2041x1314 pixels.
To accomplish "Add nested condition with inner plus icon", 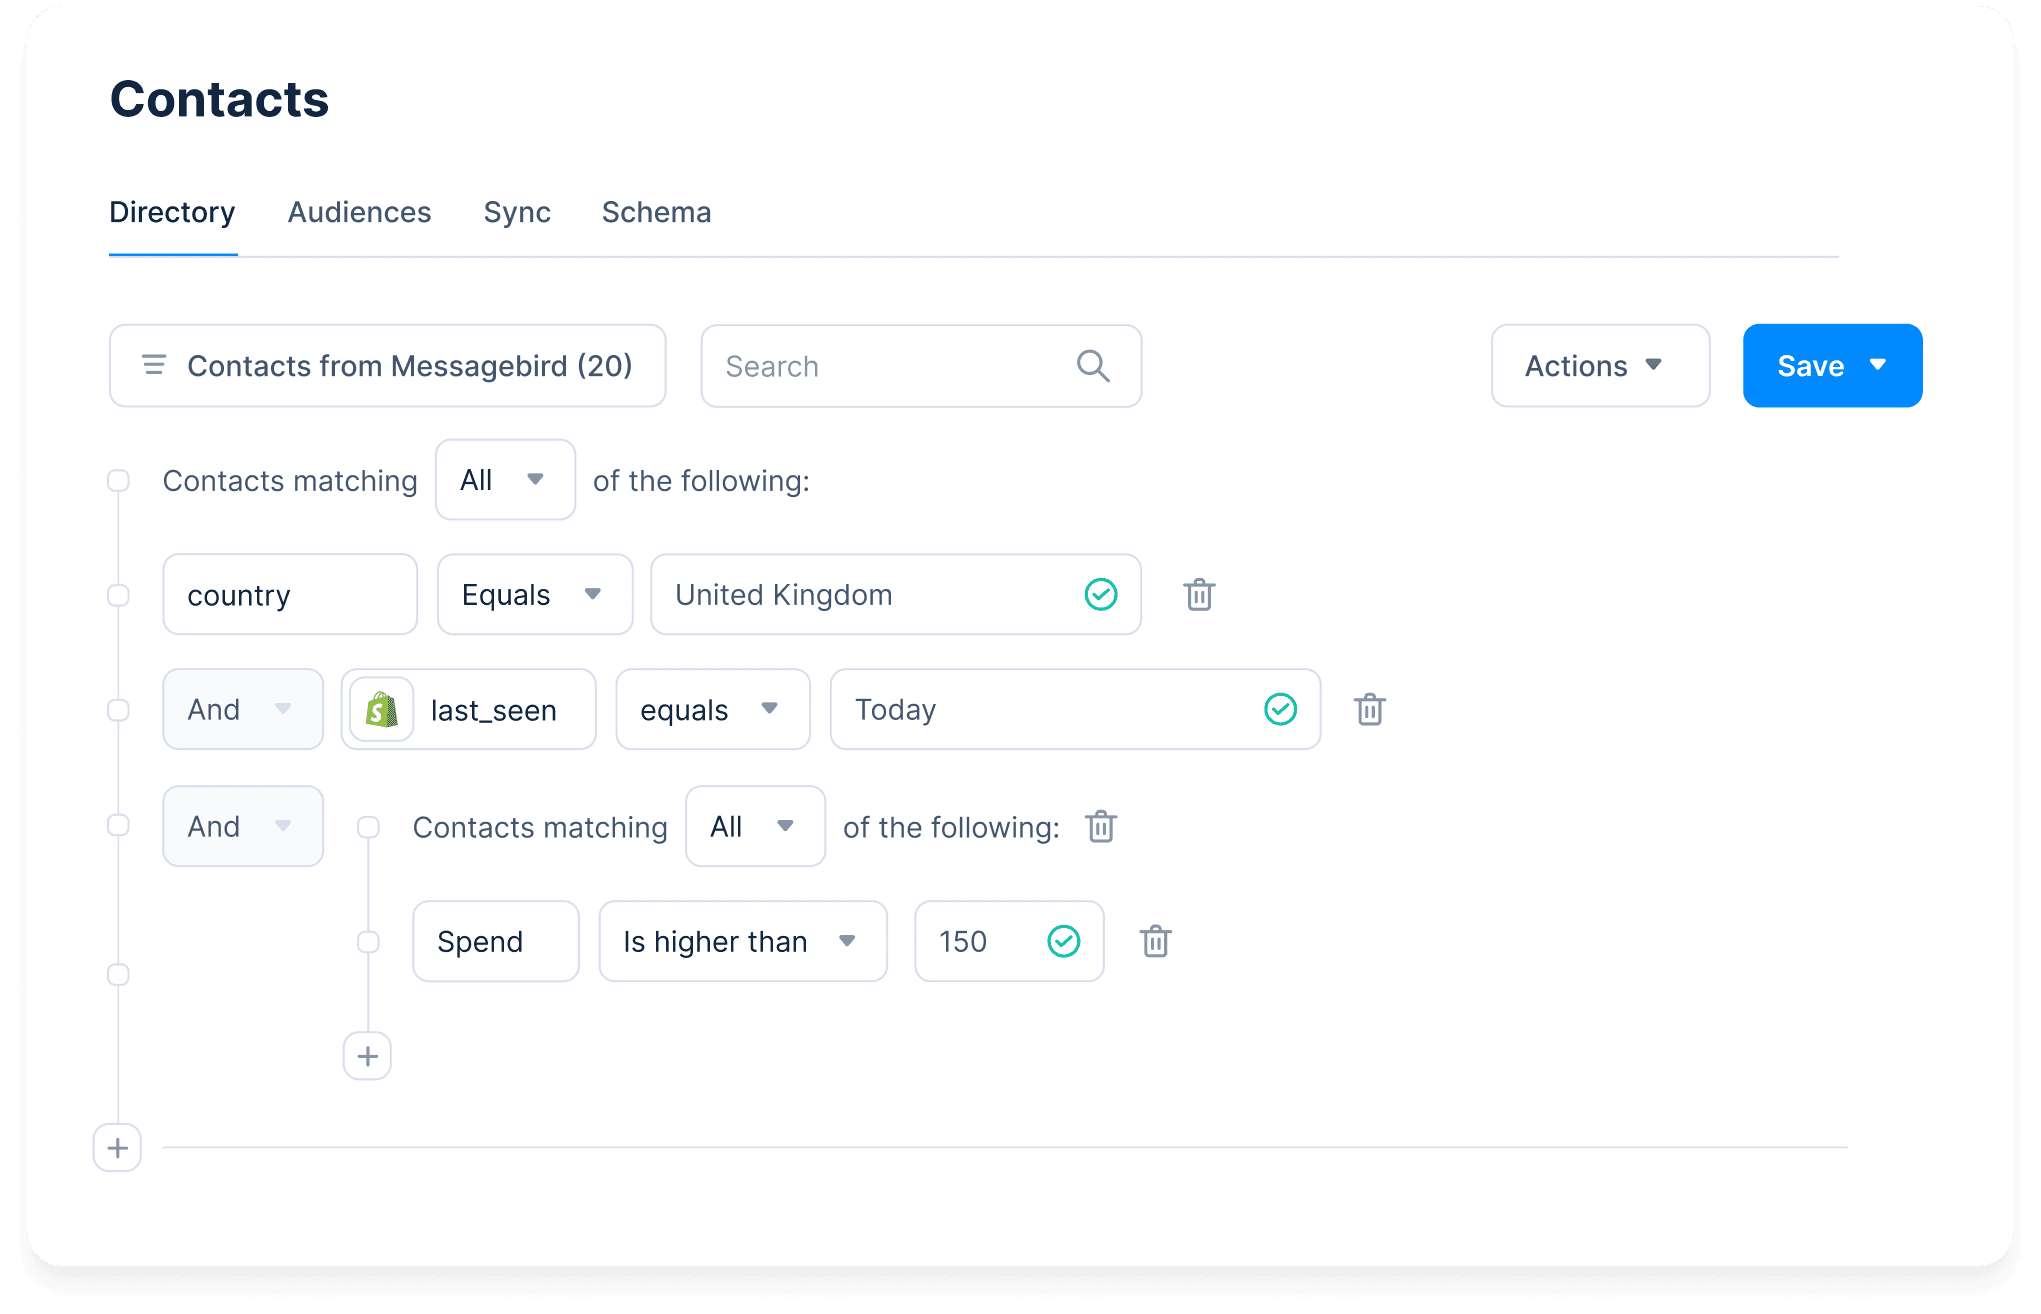I will 367,1056.
